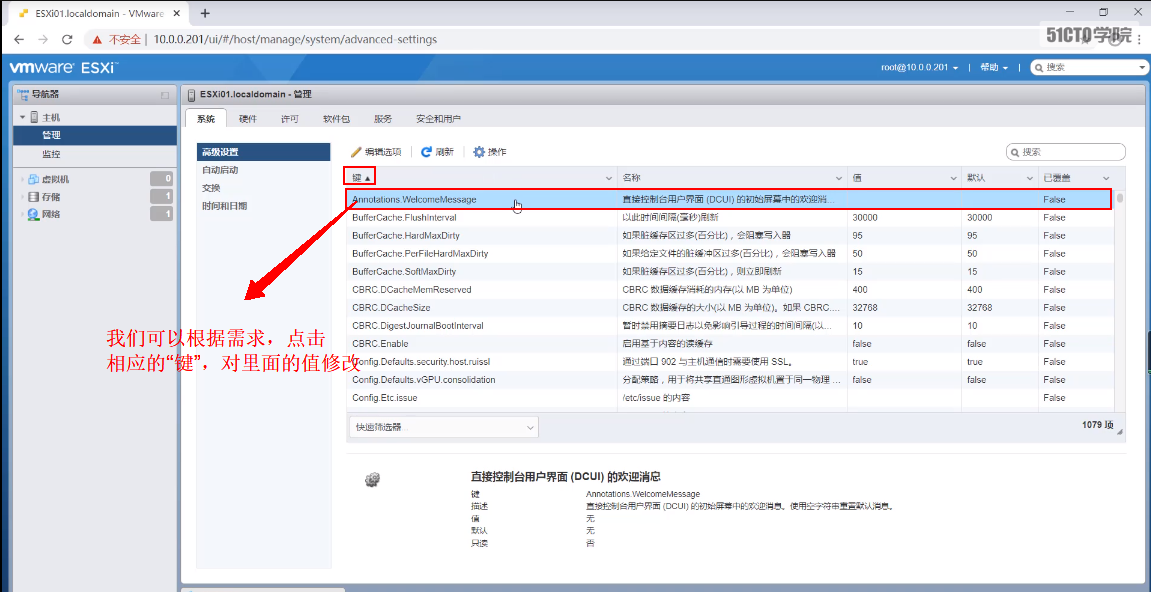The width and height of the screenshot is (1151, 592).
Task: Select the CBRC.Enable row
Action: point(730,344)
